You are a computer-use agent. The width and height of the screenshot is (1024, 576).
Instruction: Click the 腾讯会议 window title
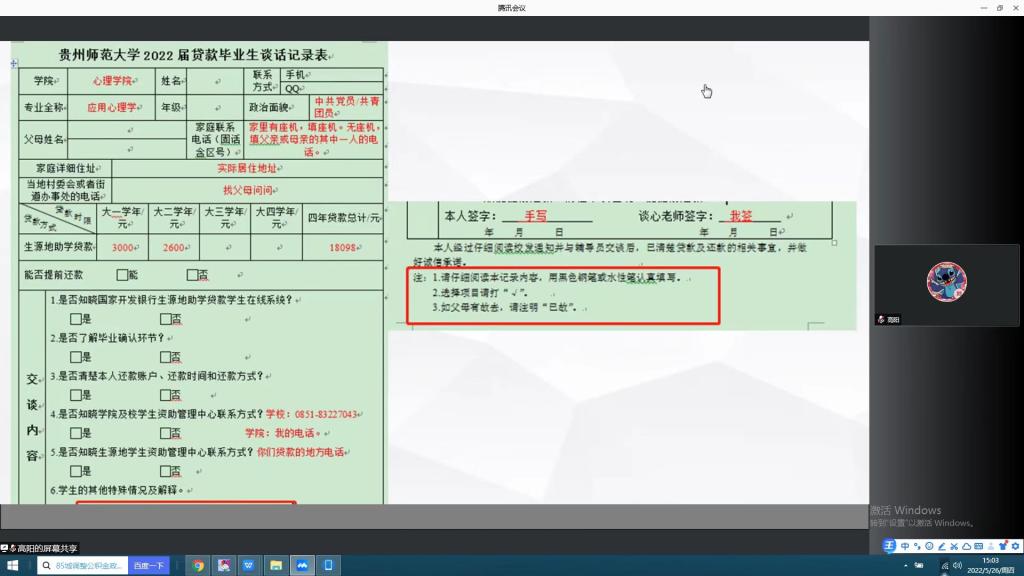[x=511, y=8]
